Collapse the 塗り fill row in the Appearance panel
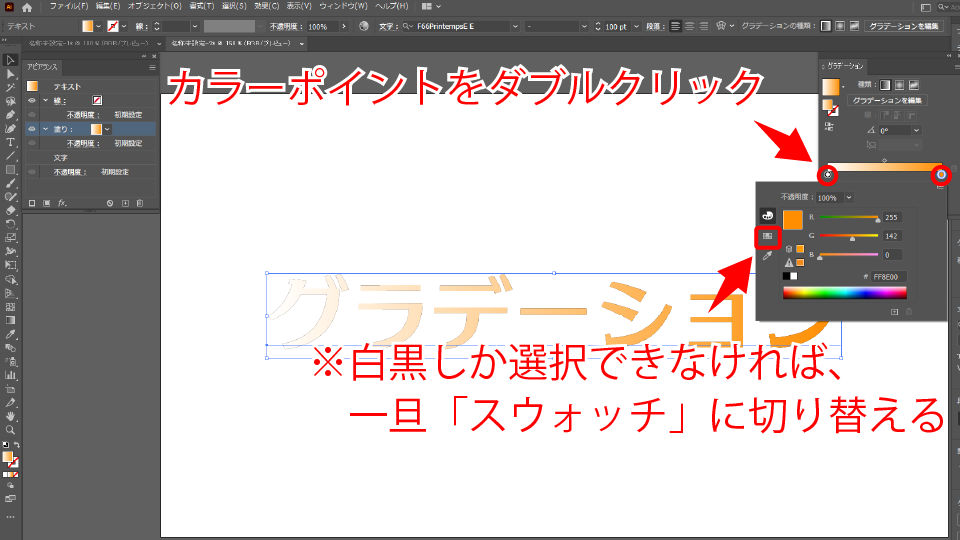Image resolution: width=960 pixels, height=540 pixels. pos(45,129)
